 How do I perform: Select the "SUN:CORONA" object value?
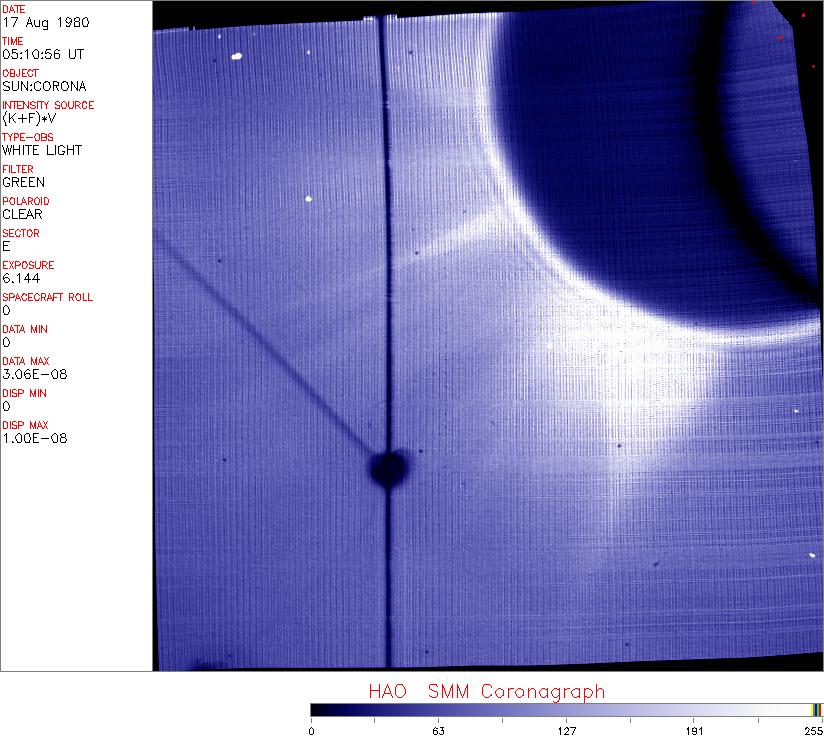pos(44,86)
